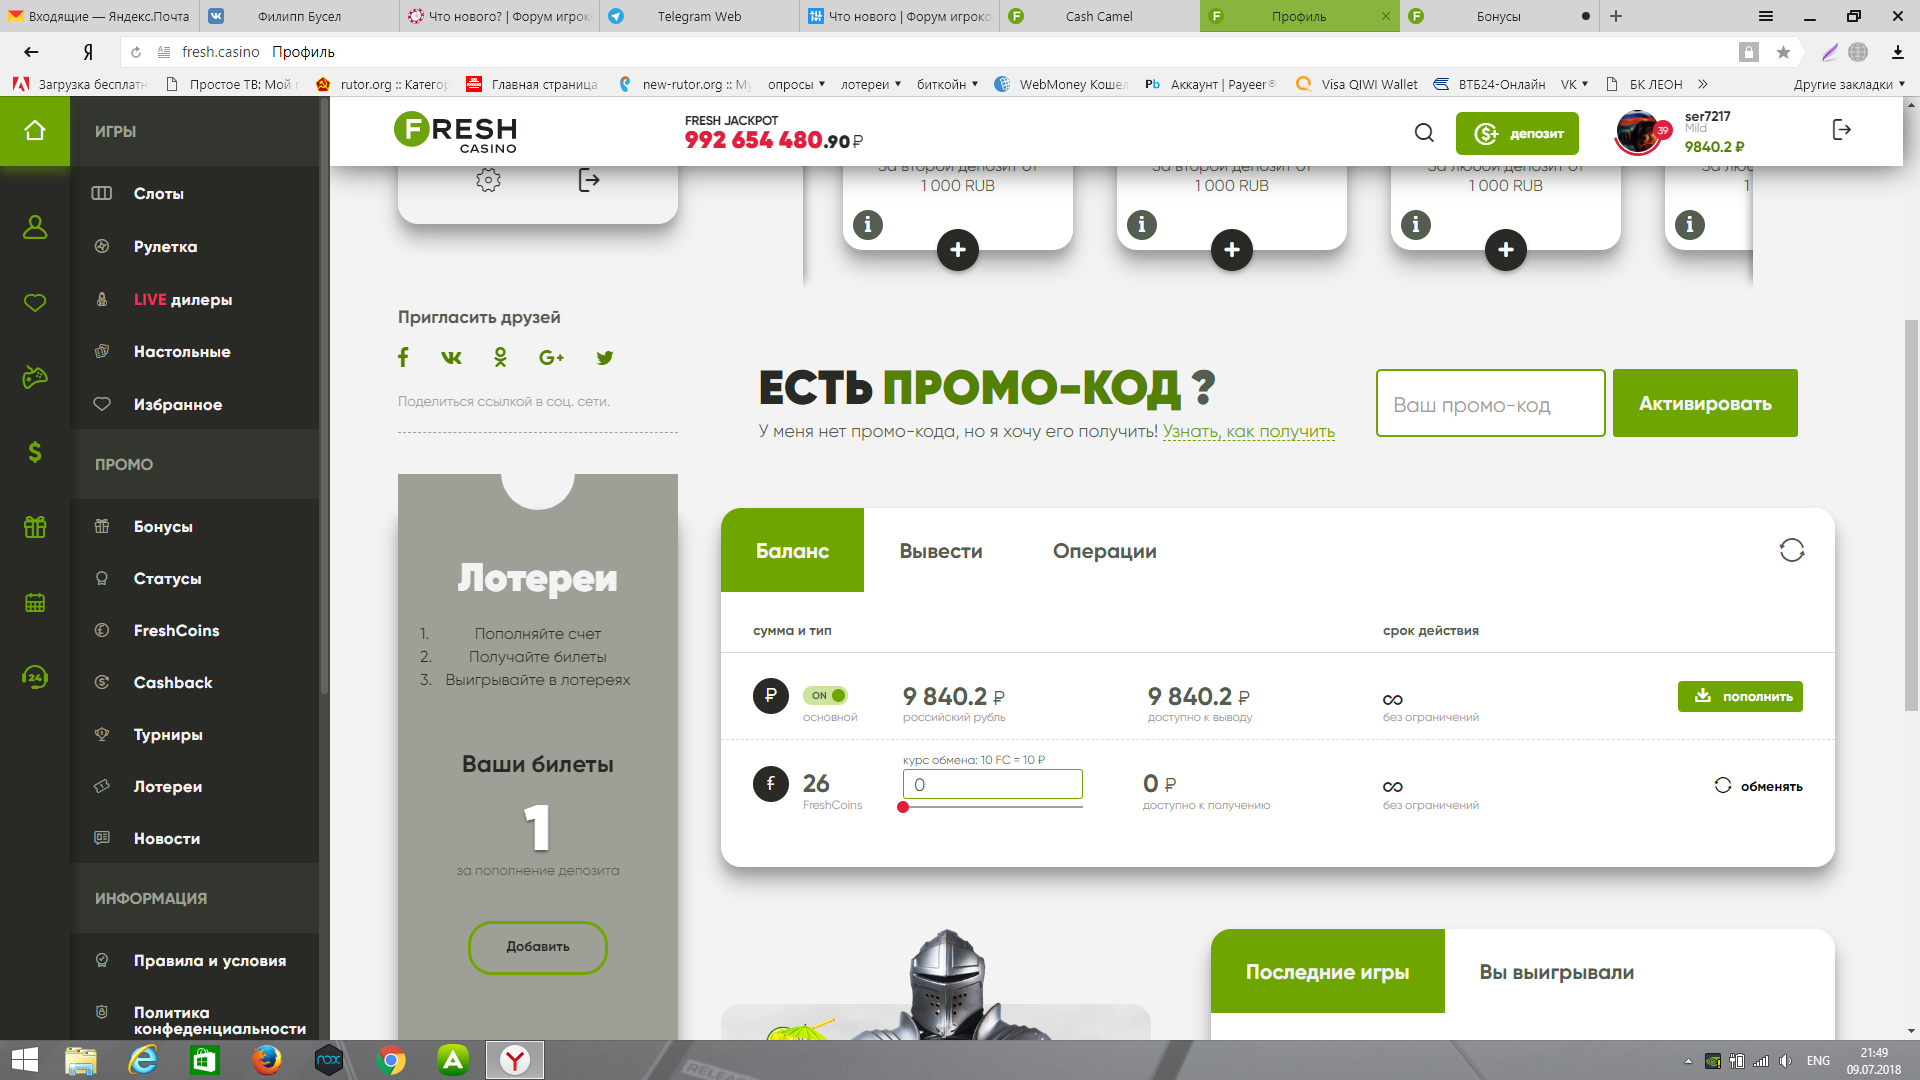Click the green 'депозит' button in the header

click(x=1517, y=133)
